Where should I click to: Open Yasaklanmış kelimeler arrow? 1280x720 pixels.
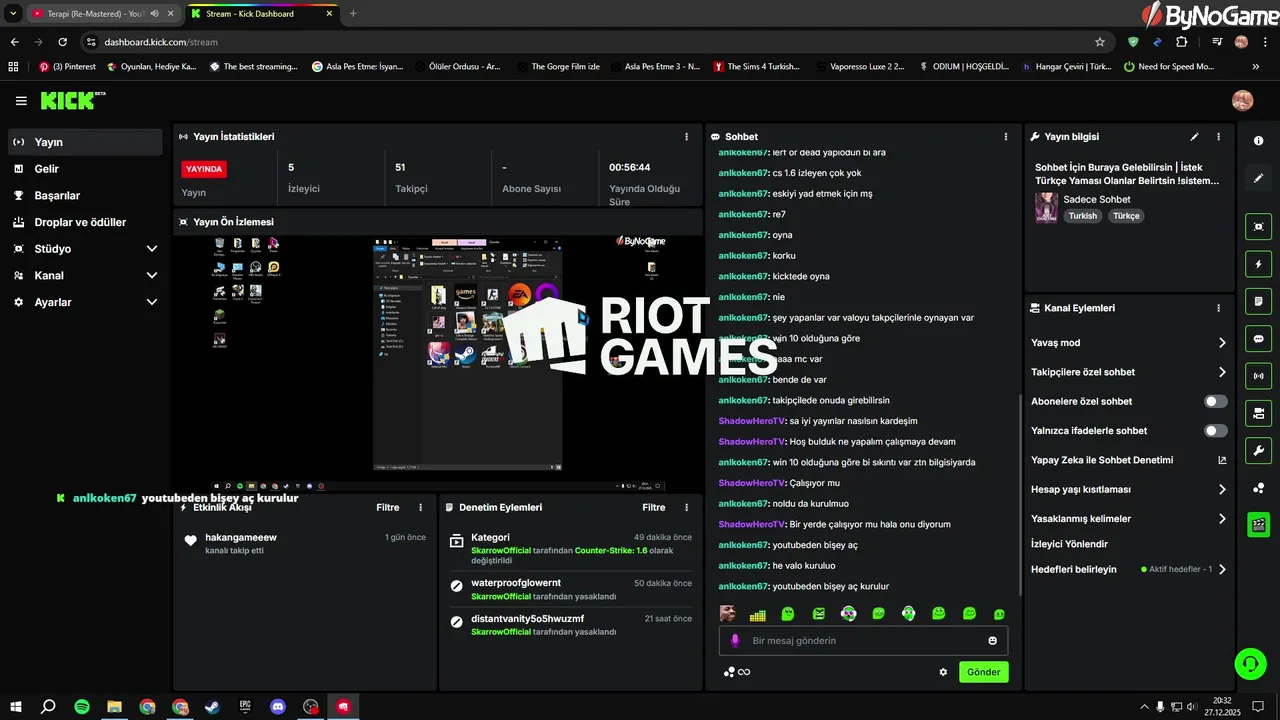1222,519
